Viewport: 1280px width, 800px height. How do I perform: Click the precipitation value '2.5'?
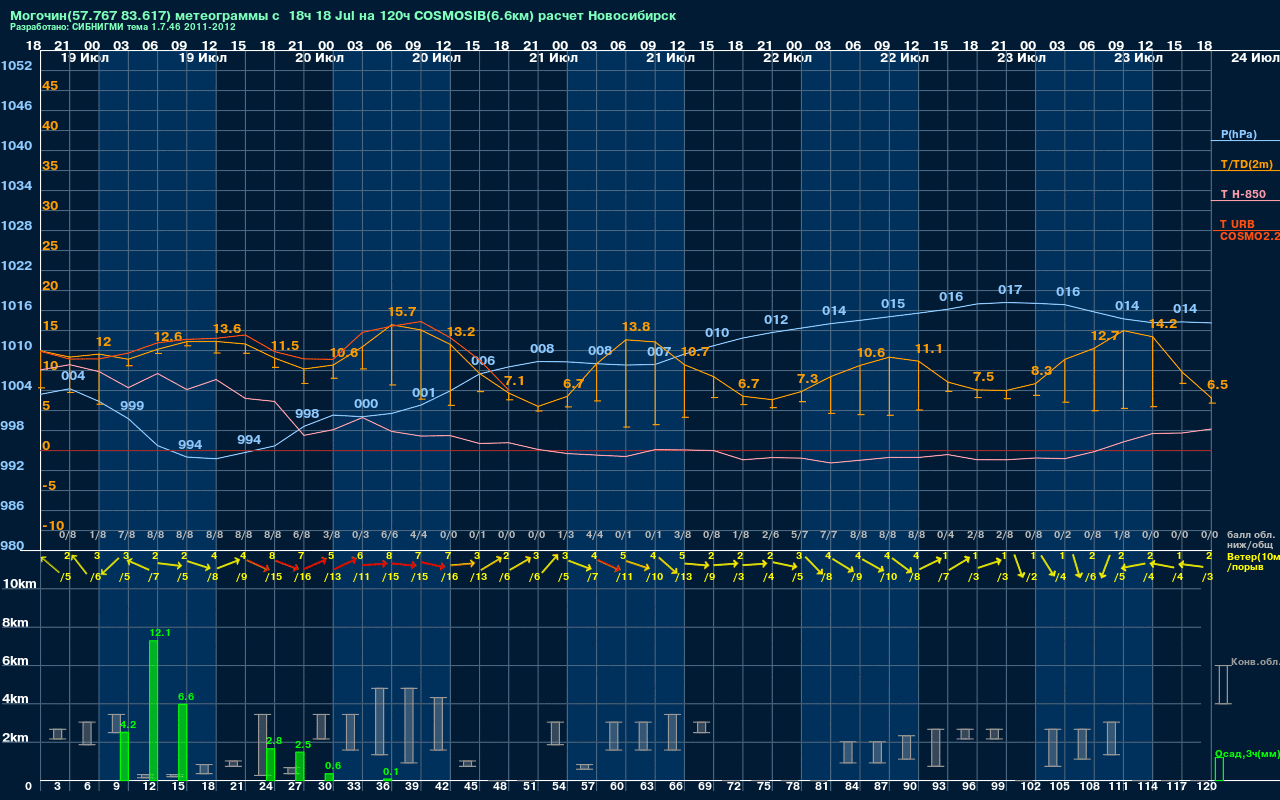click(x=303, y=744)
